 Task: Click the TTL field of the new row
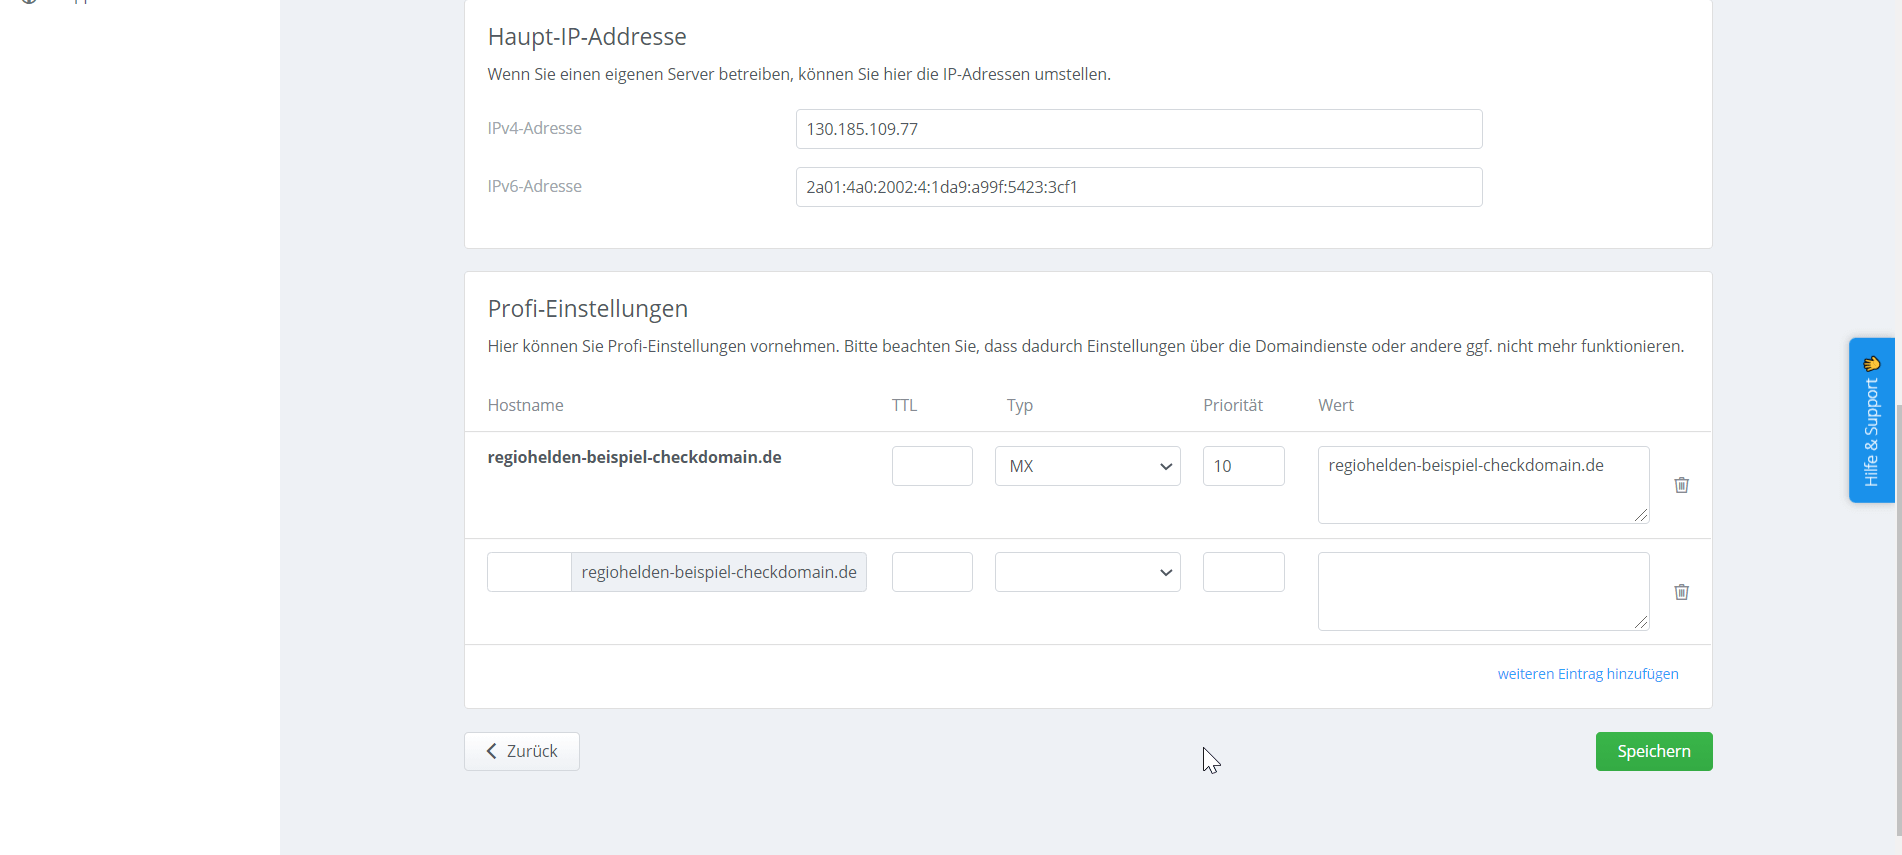tap(932, 572)
